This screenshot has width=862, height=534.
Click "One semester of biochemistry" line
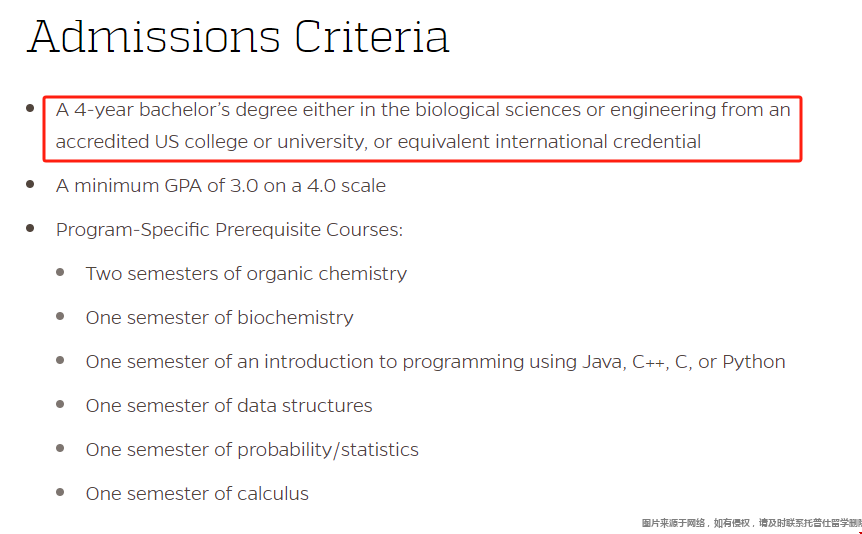pos(219,318)
